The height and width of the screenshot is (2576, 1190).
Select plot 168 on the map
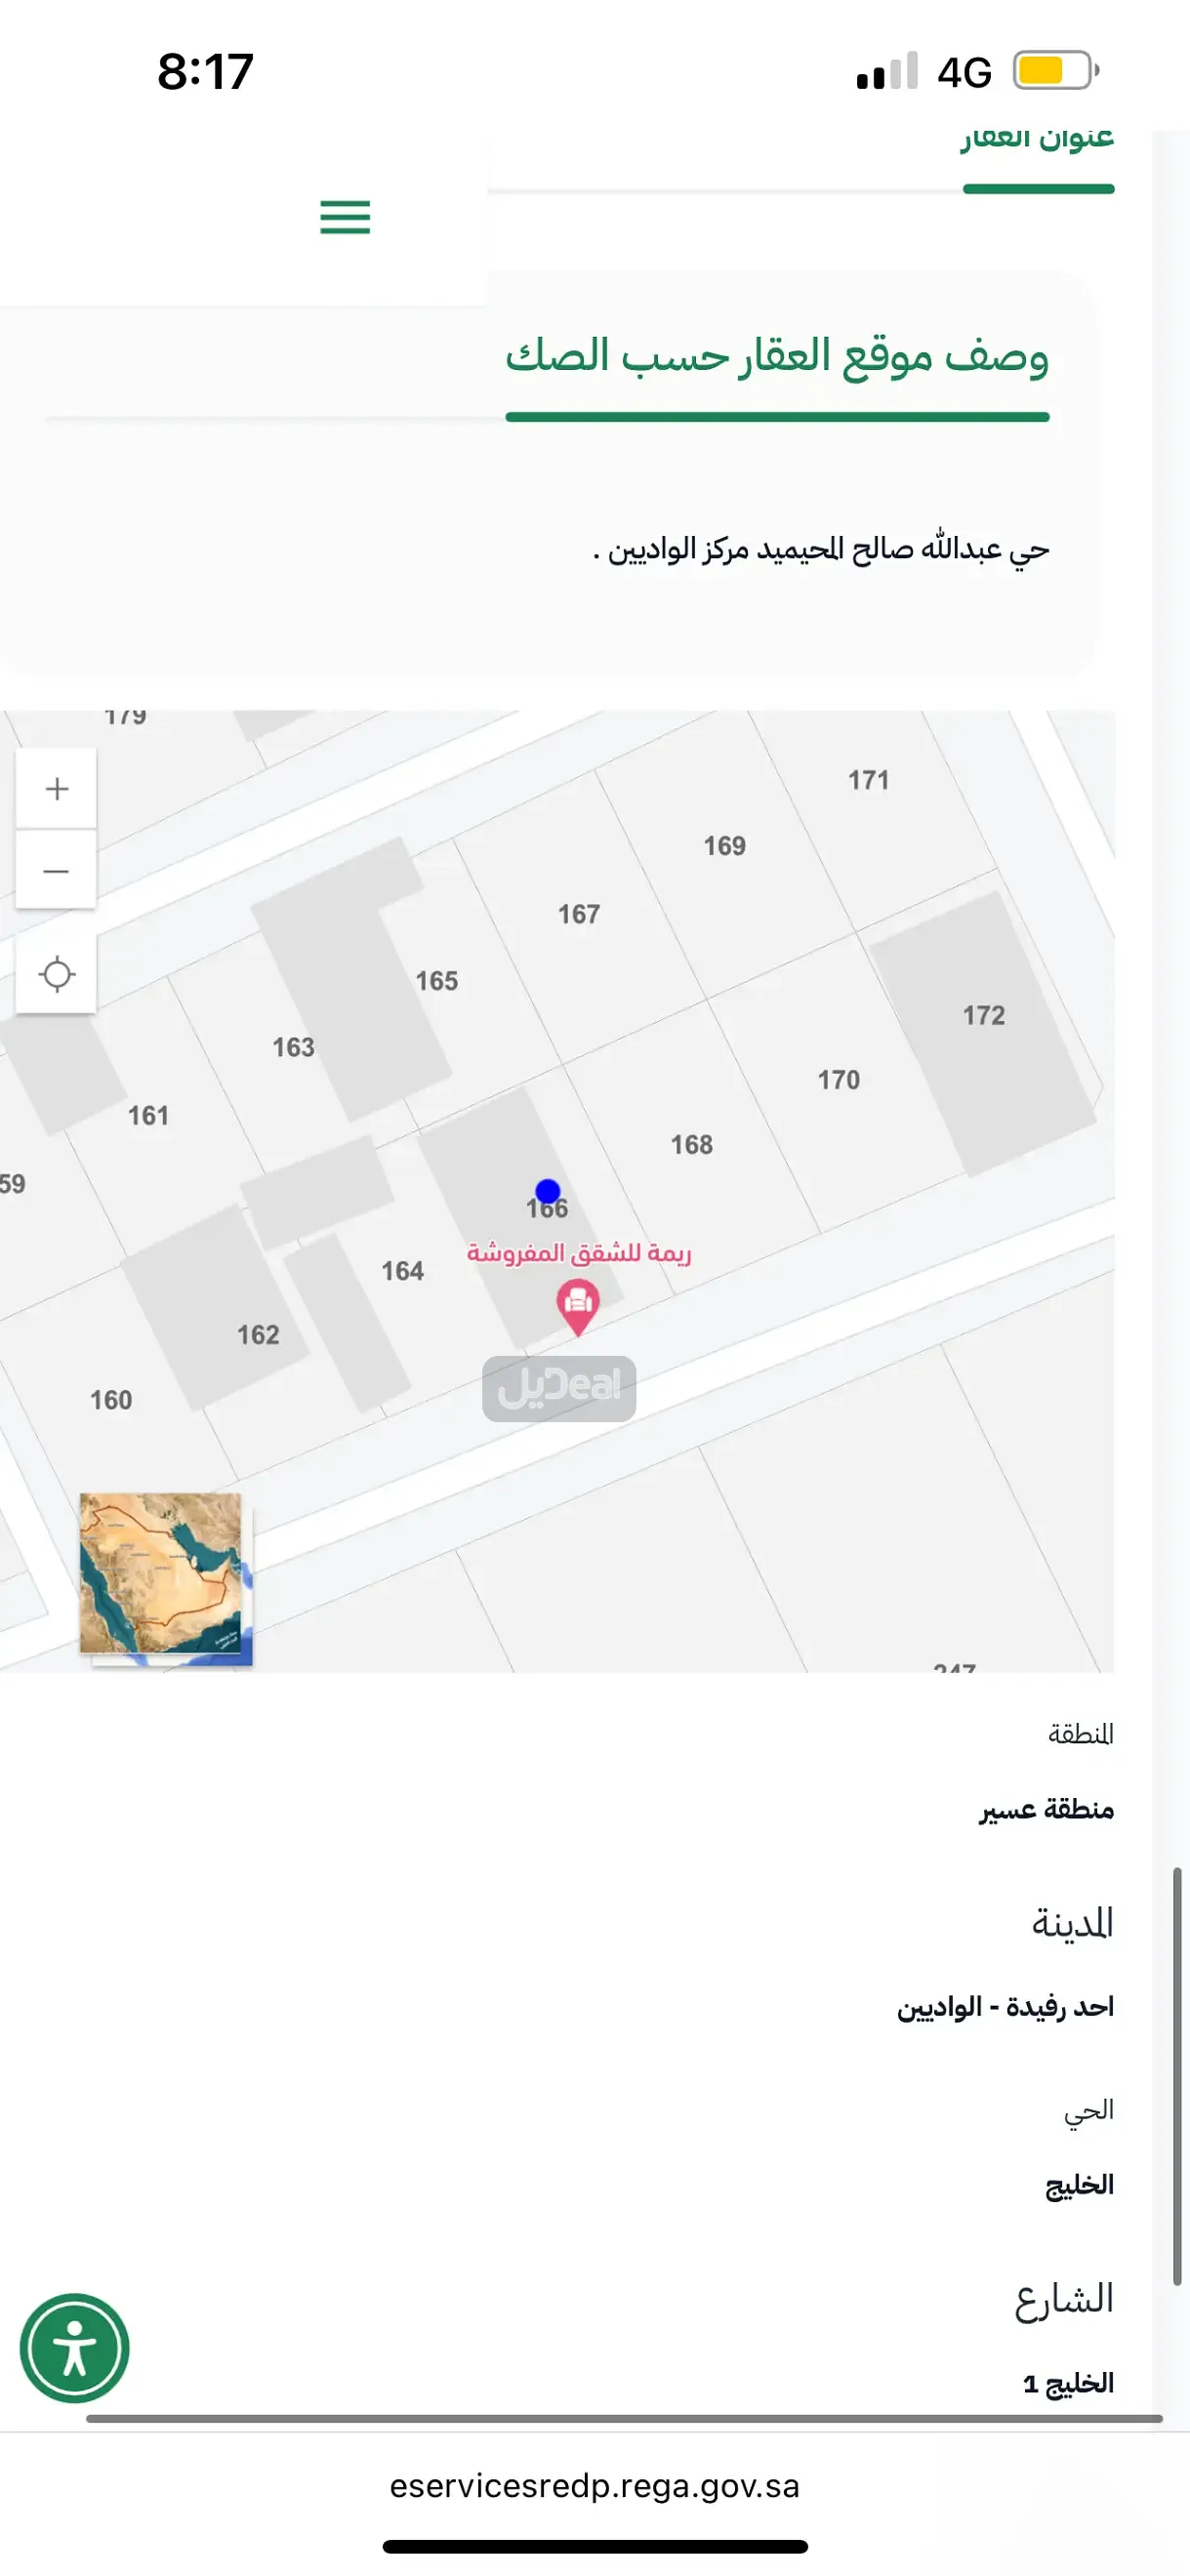[x=691, y=1144]
